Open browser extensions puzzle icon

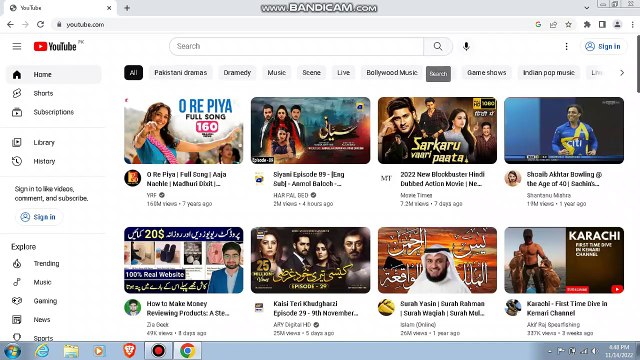587,24
